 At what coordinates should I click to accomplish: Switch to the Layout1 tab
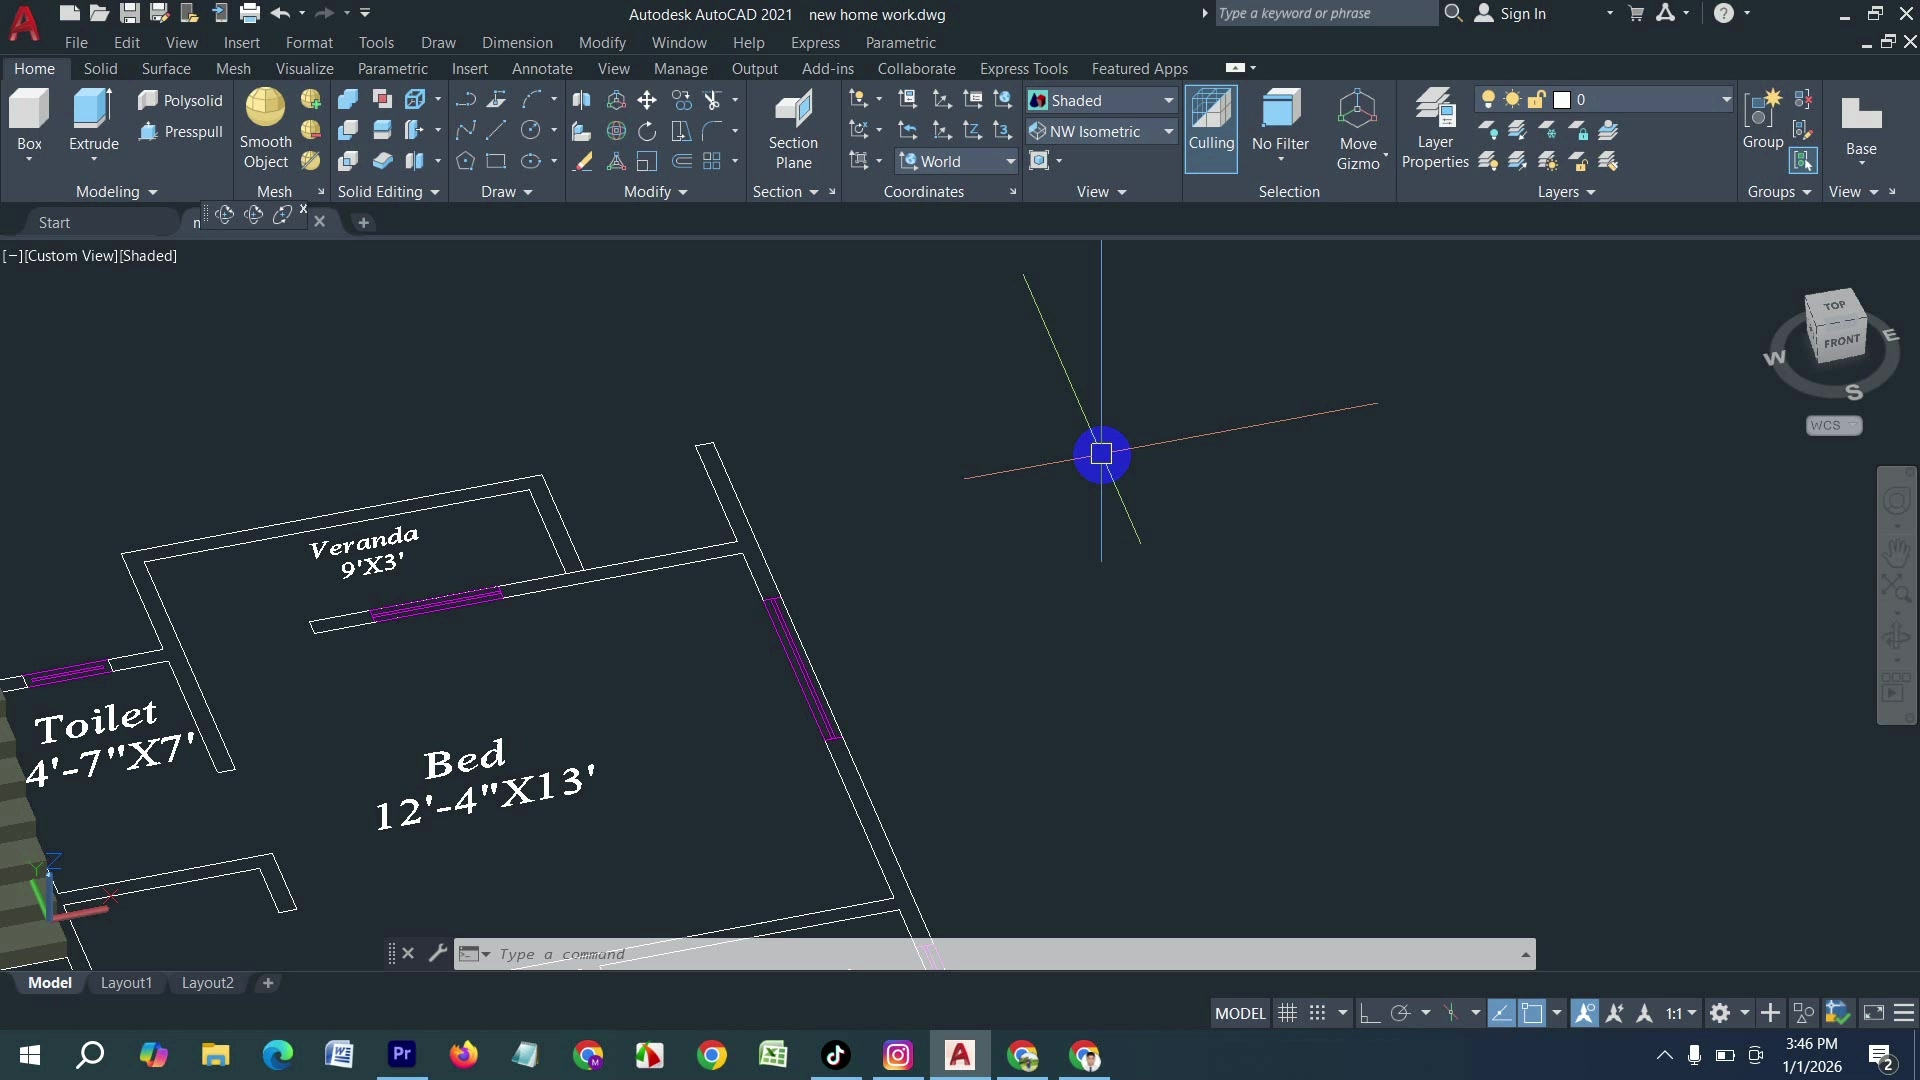(x=126, y=983)
